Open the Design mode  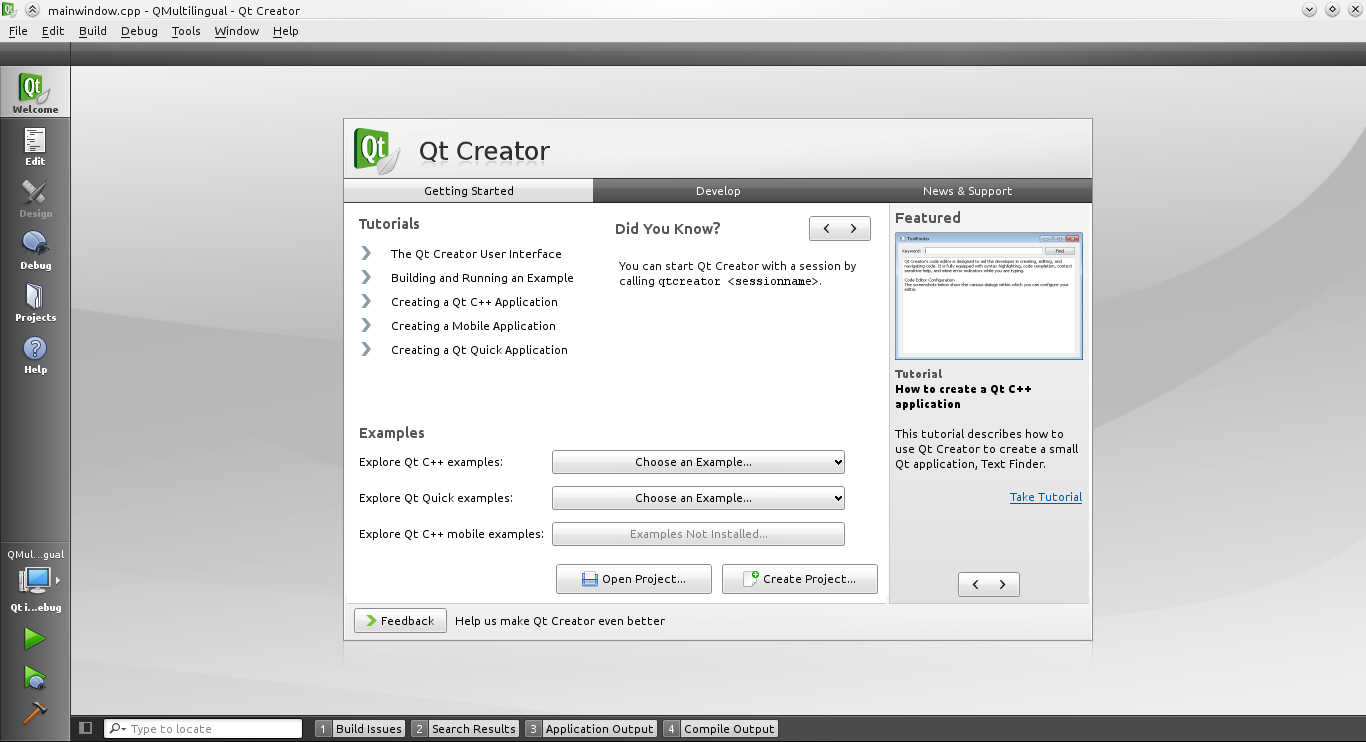tap(35, 198)
